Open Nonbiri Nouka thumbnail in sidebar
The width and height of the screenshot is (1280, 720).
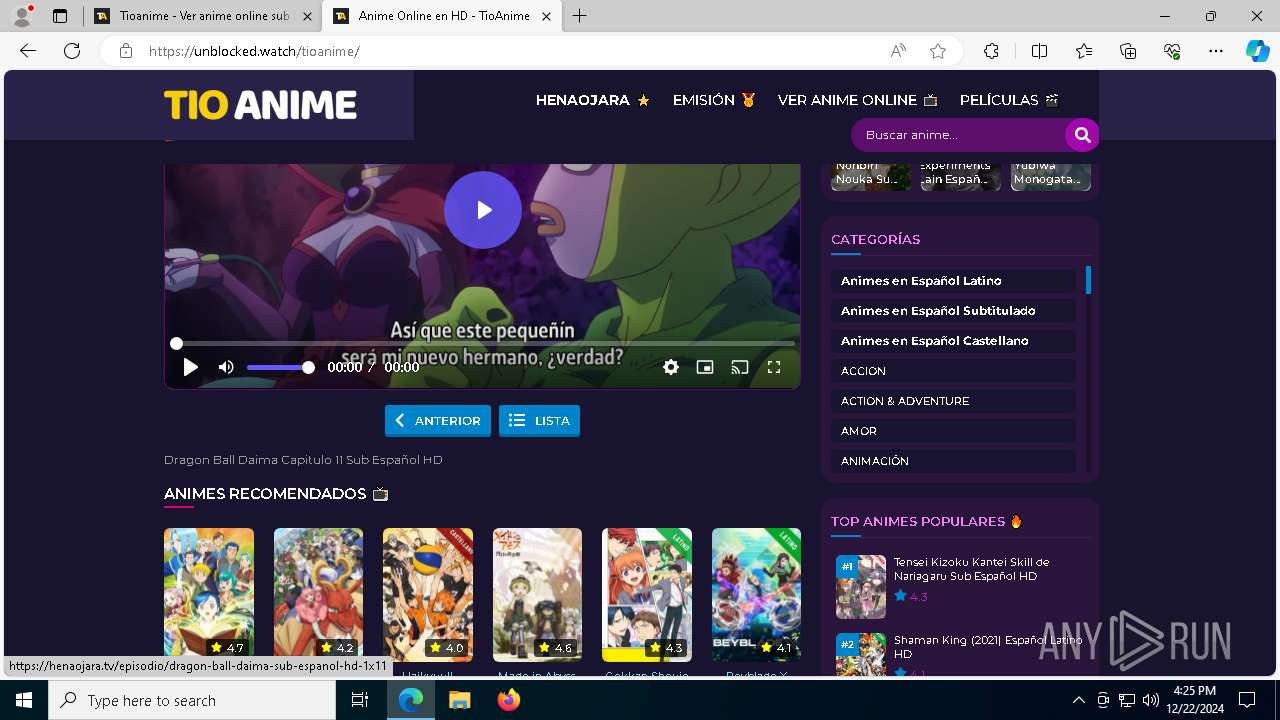click(871, 175)
